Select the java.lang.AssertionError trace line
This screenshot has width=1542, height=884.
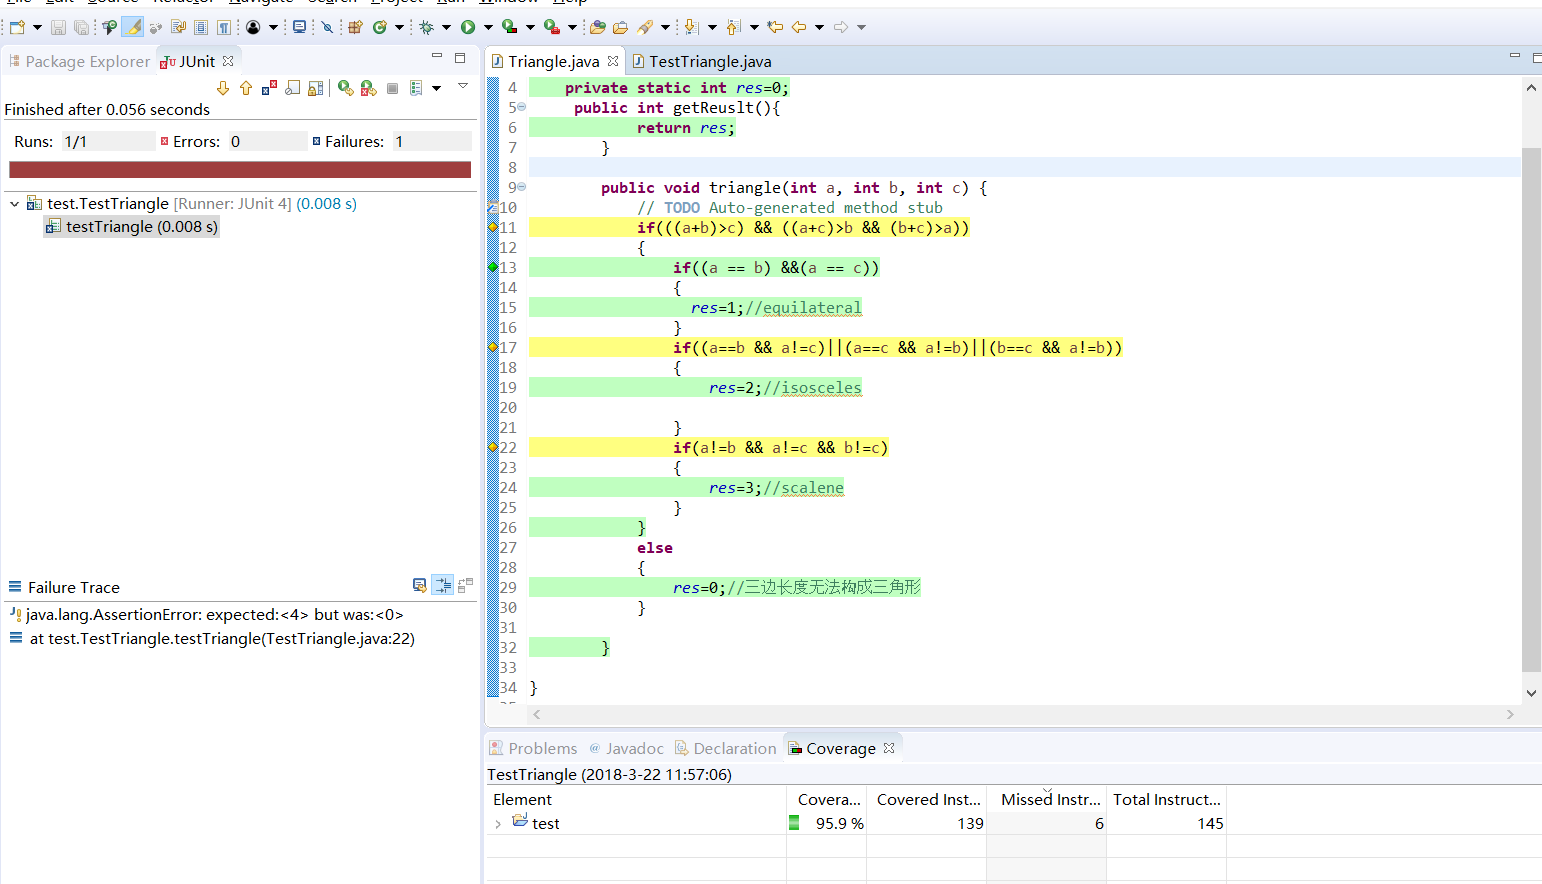[x=207, y=615]
